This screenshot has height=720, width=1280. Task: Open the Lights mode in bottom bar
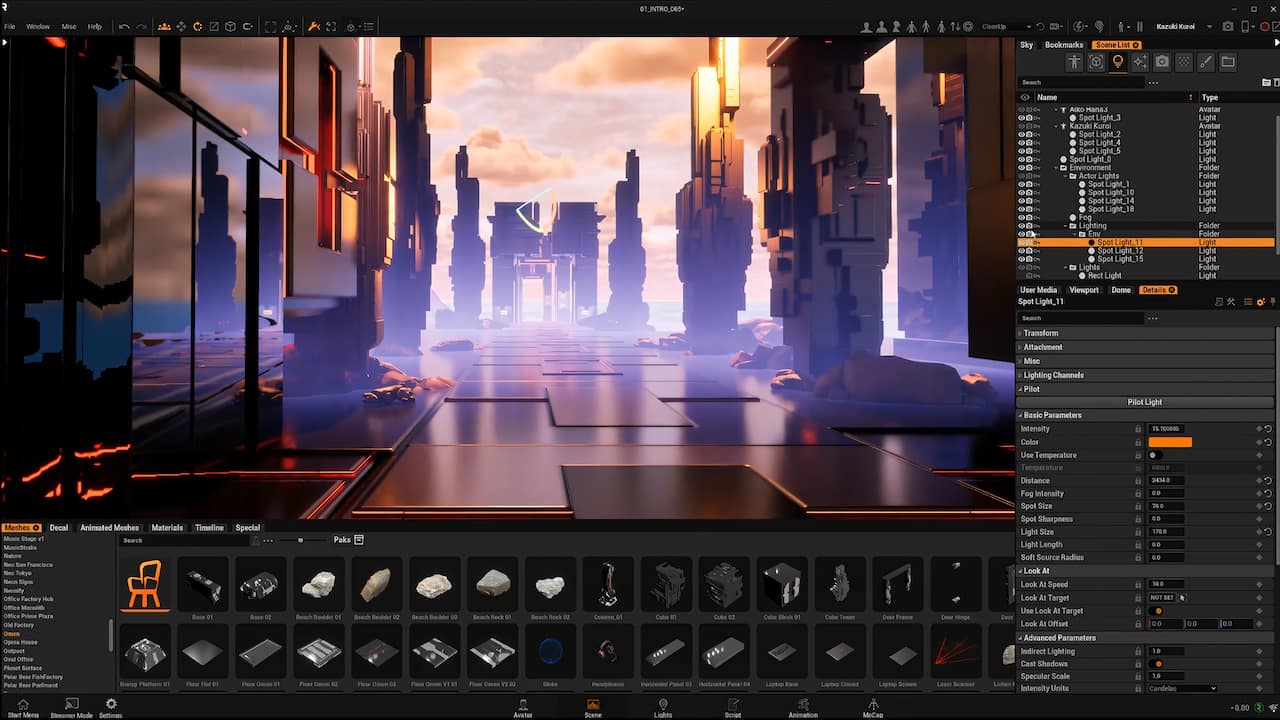coord(662,707)
